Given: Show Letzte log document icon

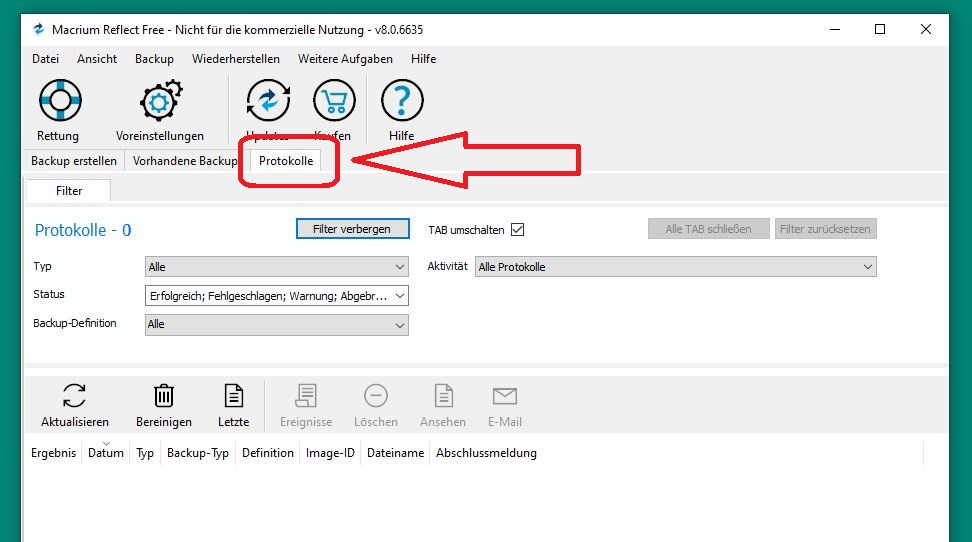Looking at the screenshot, I should pyautogui.click(x=234, y=396).
